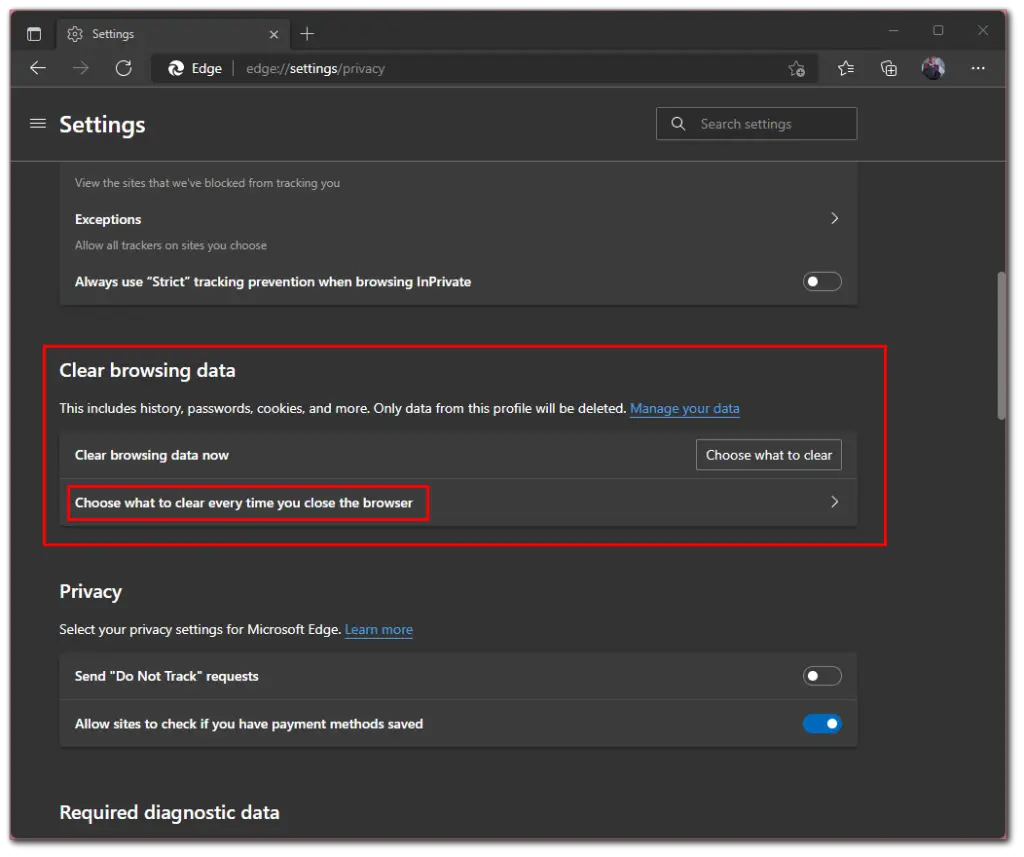Open the Manage your data link

684,409
